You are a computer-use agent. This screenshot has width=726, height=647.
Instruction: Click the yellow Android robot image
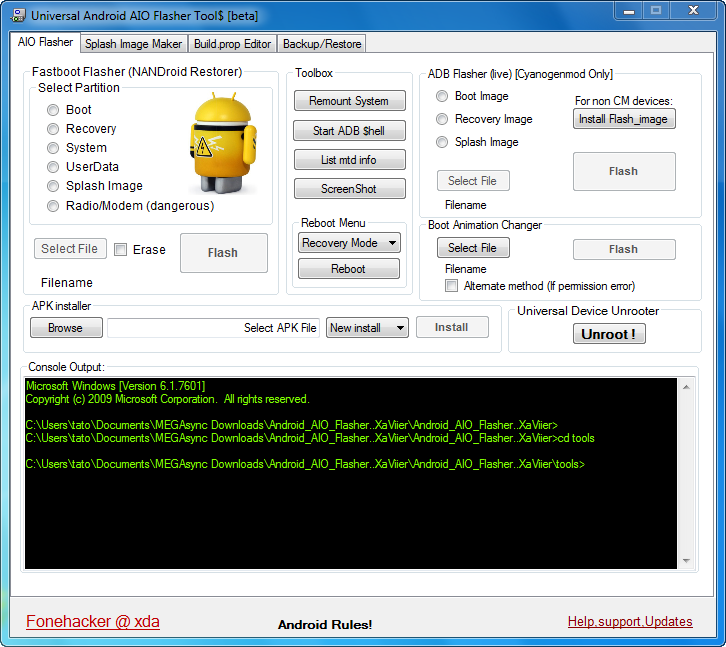[x=223, y=143]
